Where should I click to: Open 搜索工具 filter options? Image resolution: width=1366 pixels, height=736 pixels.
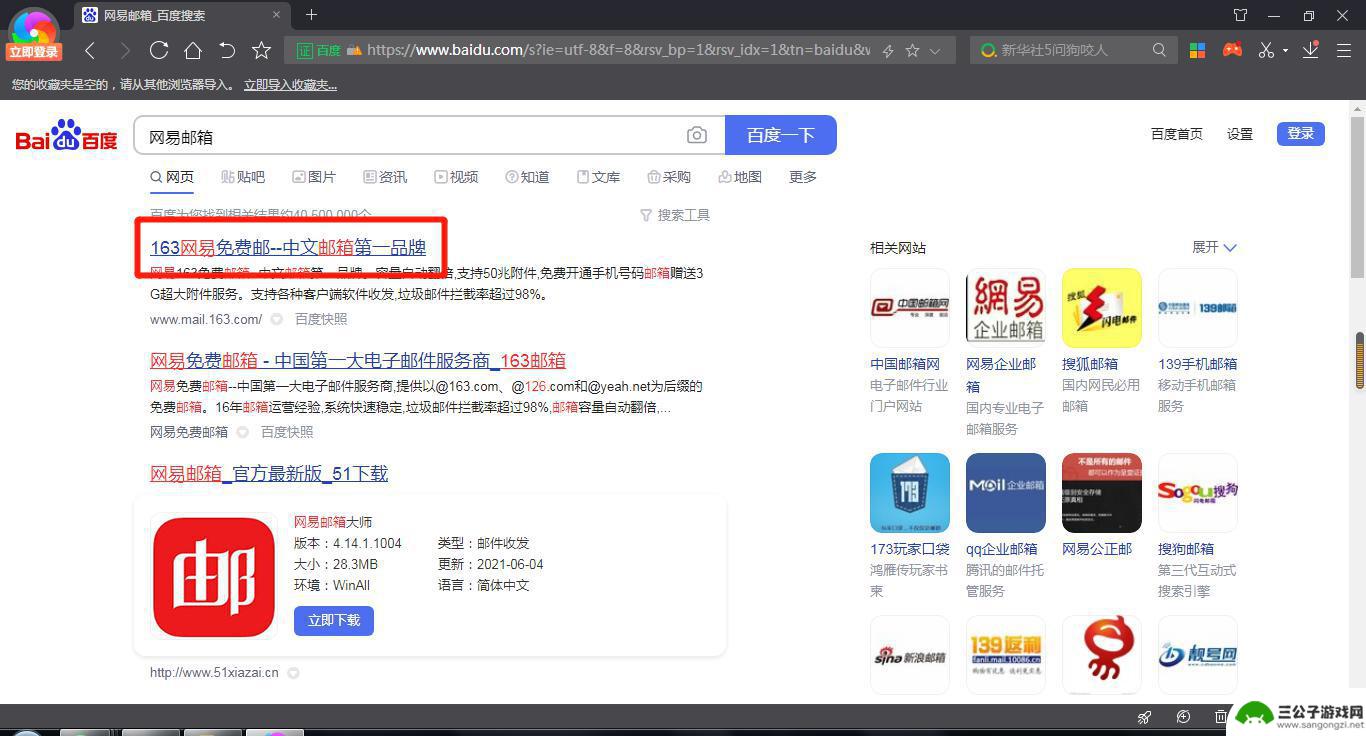point(675,215)
